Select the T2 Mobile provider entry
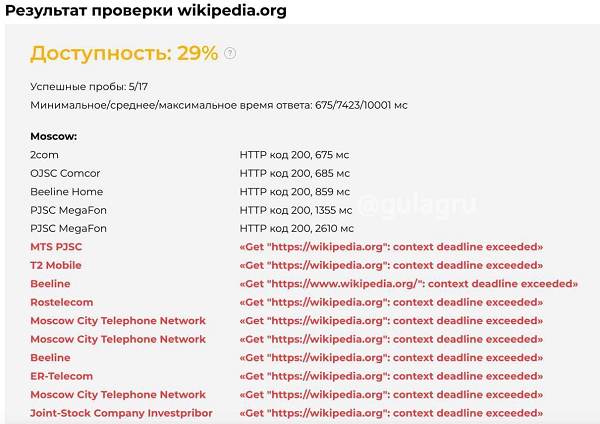The height and width of the screenshot is (424, 600). click(56, 265)
